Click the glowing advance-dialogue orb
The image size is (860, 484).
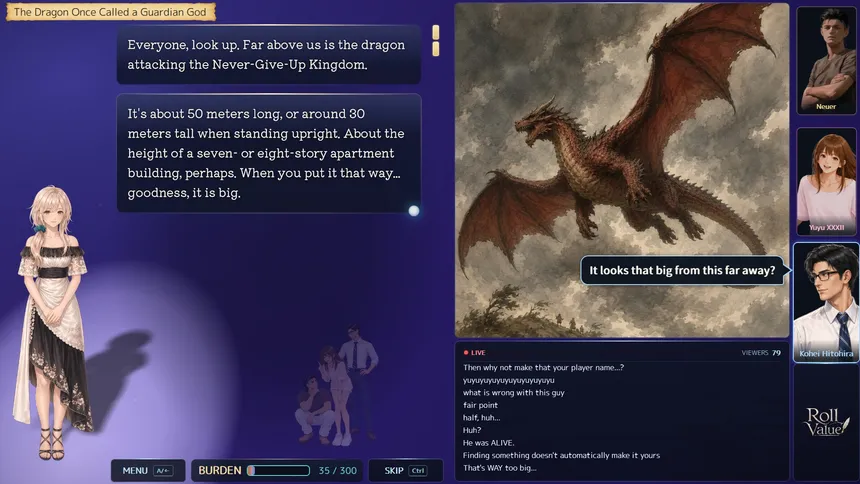tap(414, 211)
